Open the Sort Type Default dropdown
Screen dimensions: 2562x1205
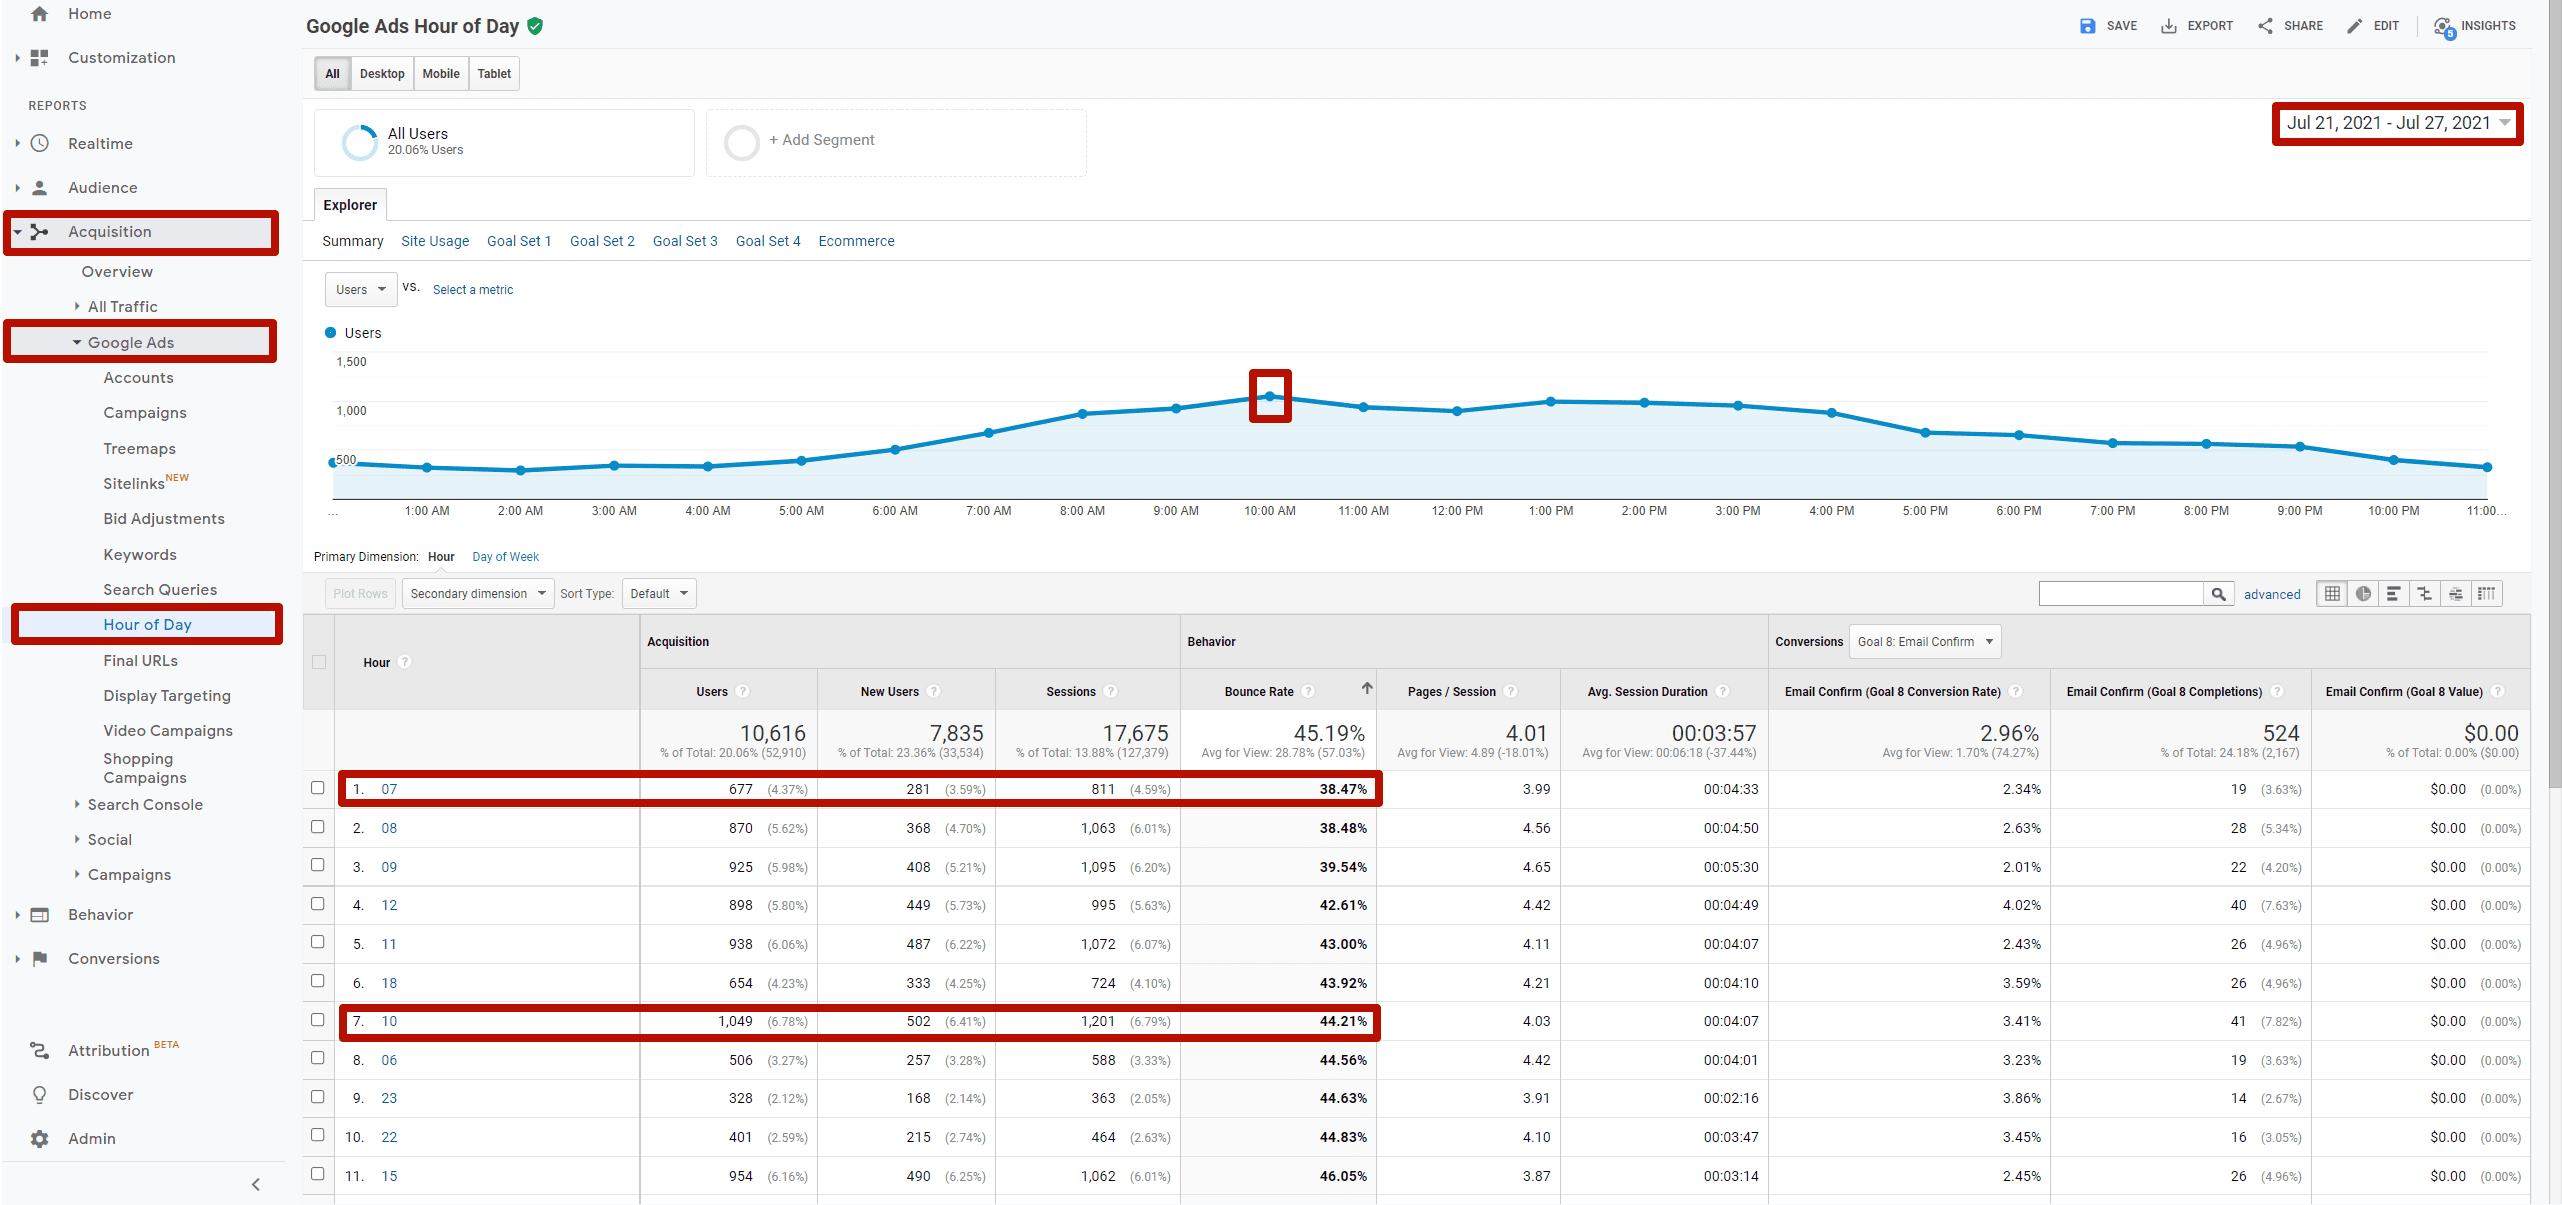pos(659,594)
